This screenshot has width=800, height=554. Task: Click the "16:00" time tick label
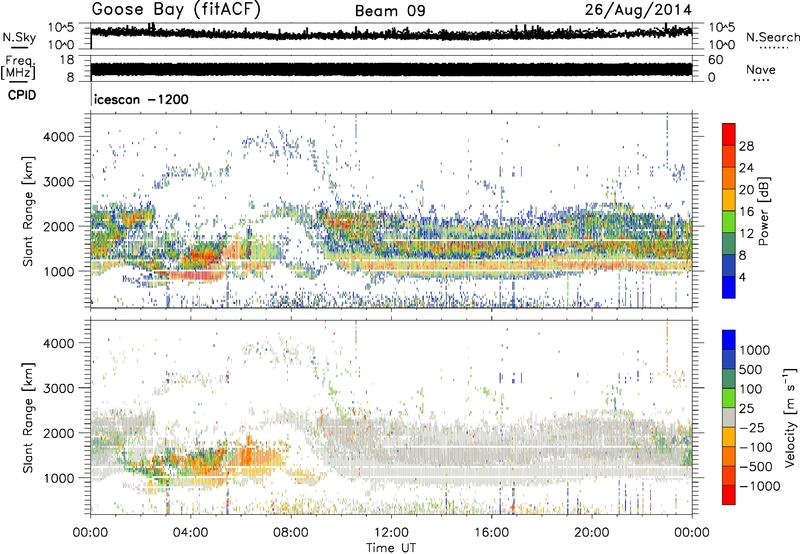pyautogui.click(x=491, y=533)
